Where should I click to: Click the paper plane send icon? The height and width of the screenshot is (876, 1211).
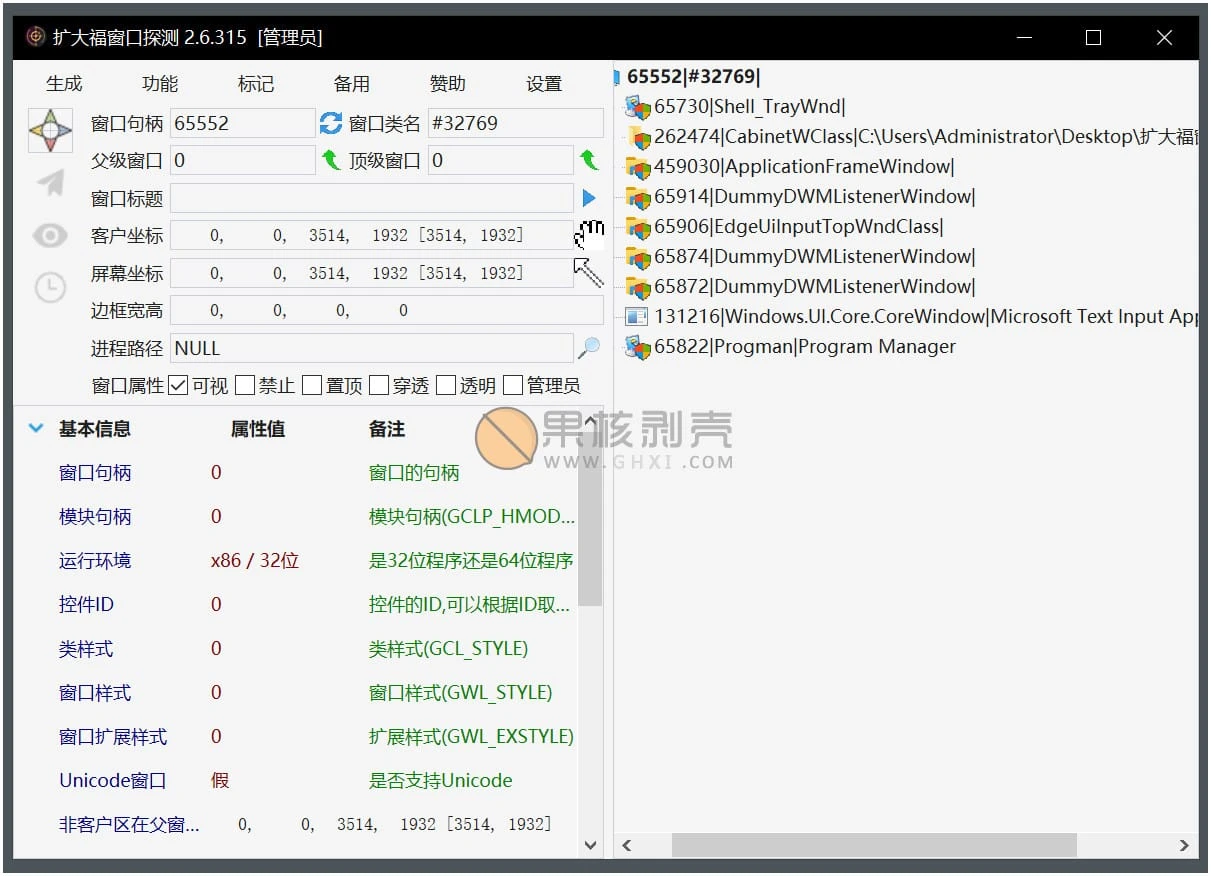pos(50,182)
